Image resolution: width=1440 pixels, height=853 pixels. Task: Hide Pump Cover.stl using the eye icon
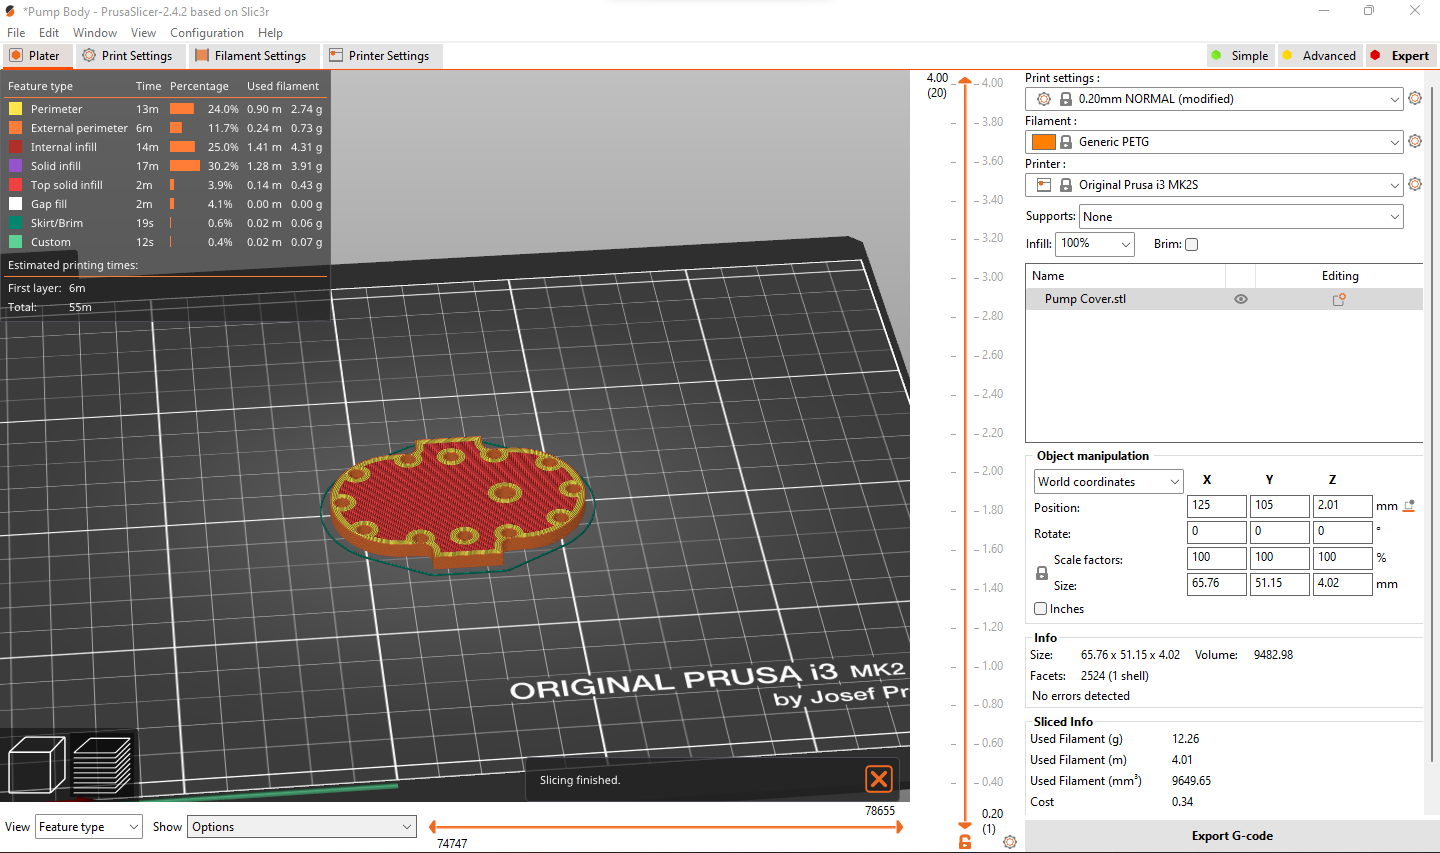1241,299
